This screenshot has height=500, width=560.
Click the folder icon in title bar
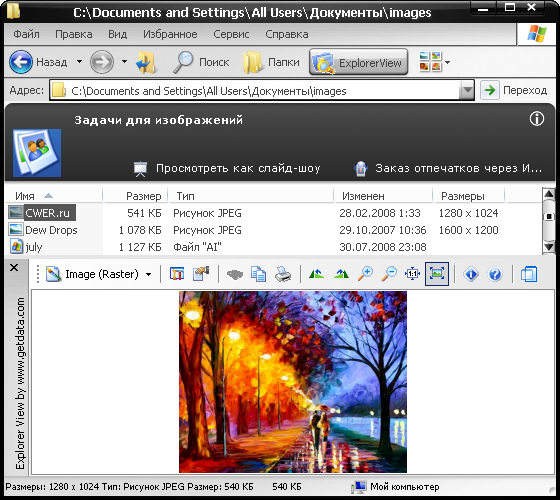pyautogui.click(x=13, y=11)
